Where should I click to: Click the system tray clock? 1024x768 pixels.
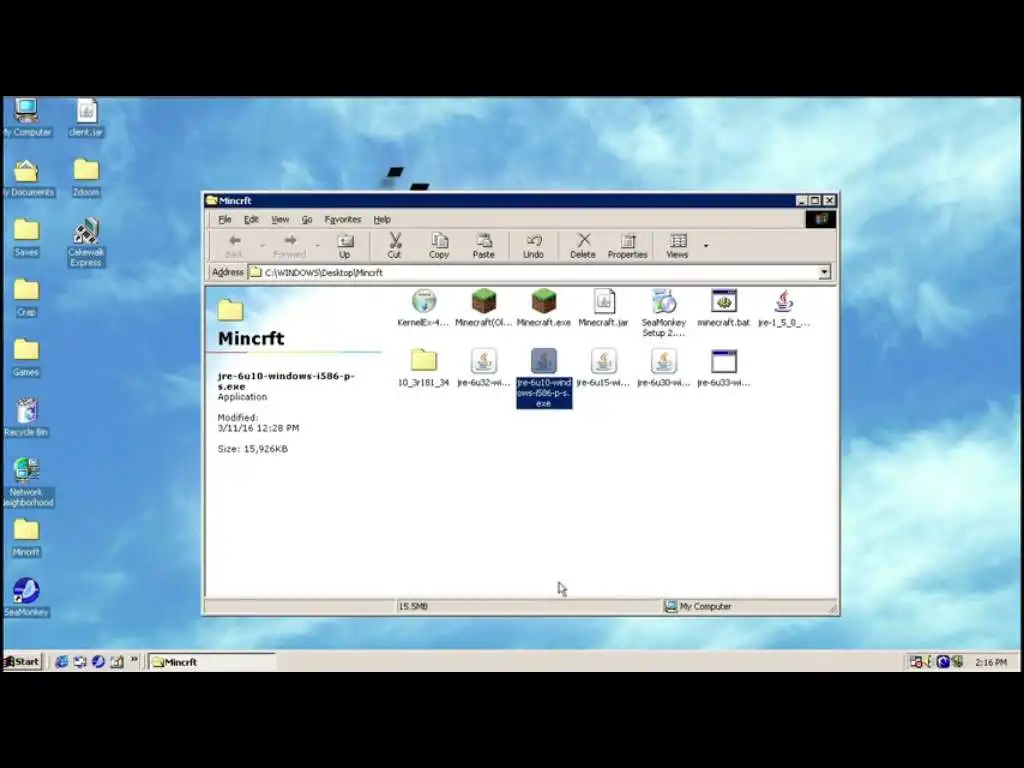[991, 662]
